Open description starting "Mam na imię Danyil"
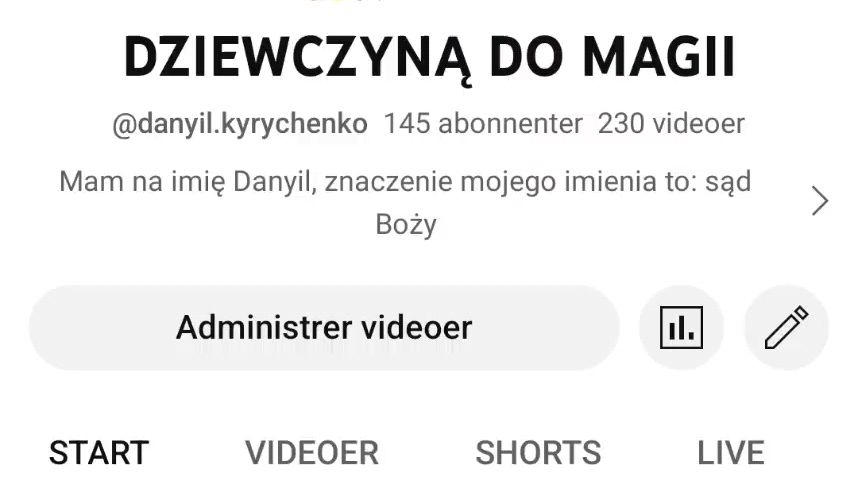 tap(405, 202)
